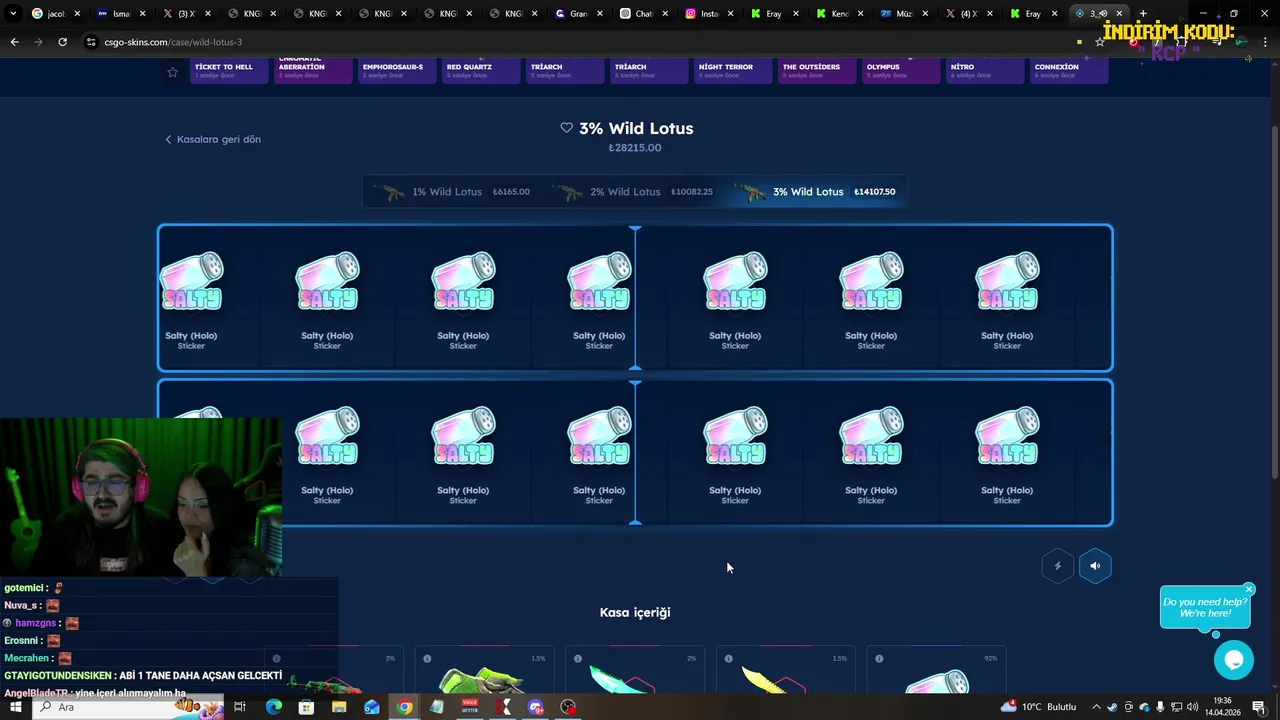Screen dimensions: 1280x720
Task: Open Task View from taskbar
Action: tap(240, 707)
